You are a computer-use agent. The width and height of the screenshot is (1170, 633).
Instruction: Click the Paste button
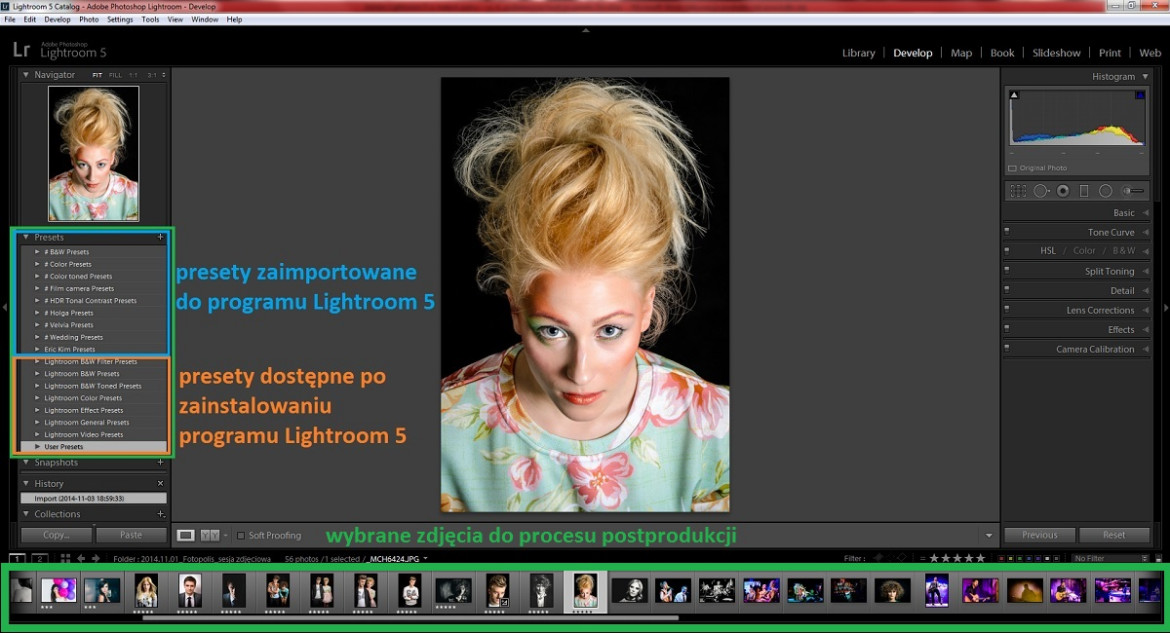point(131,534)
